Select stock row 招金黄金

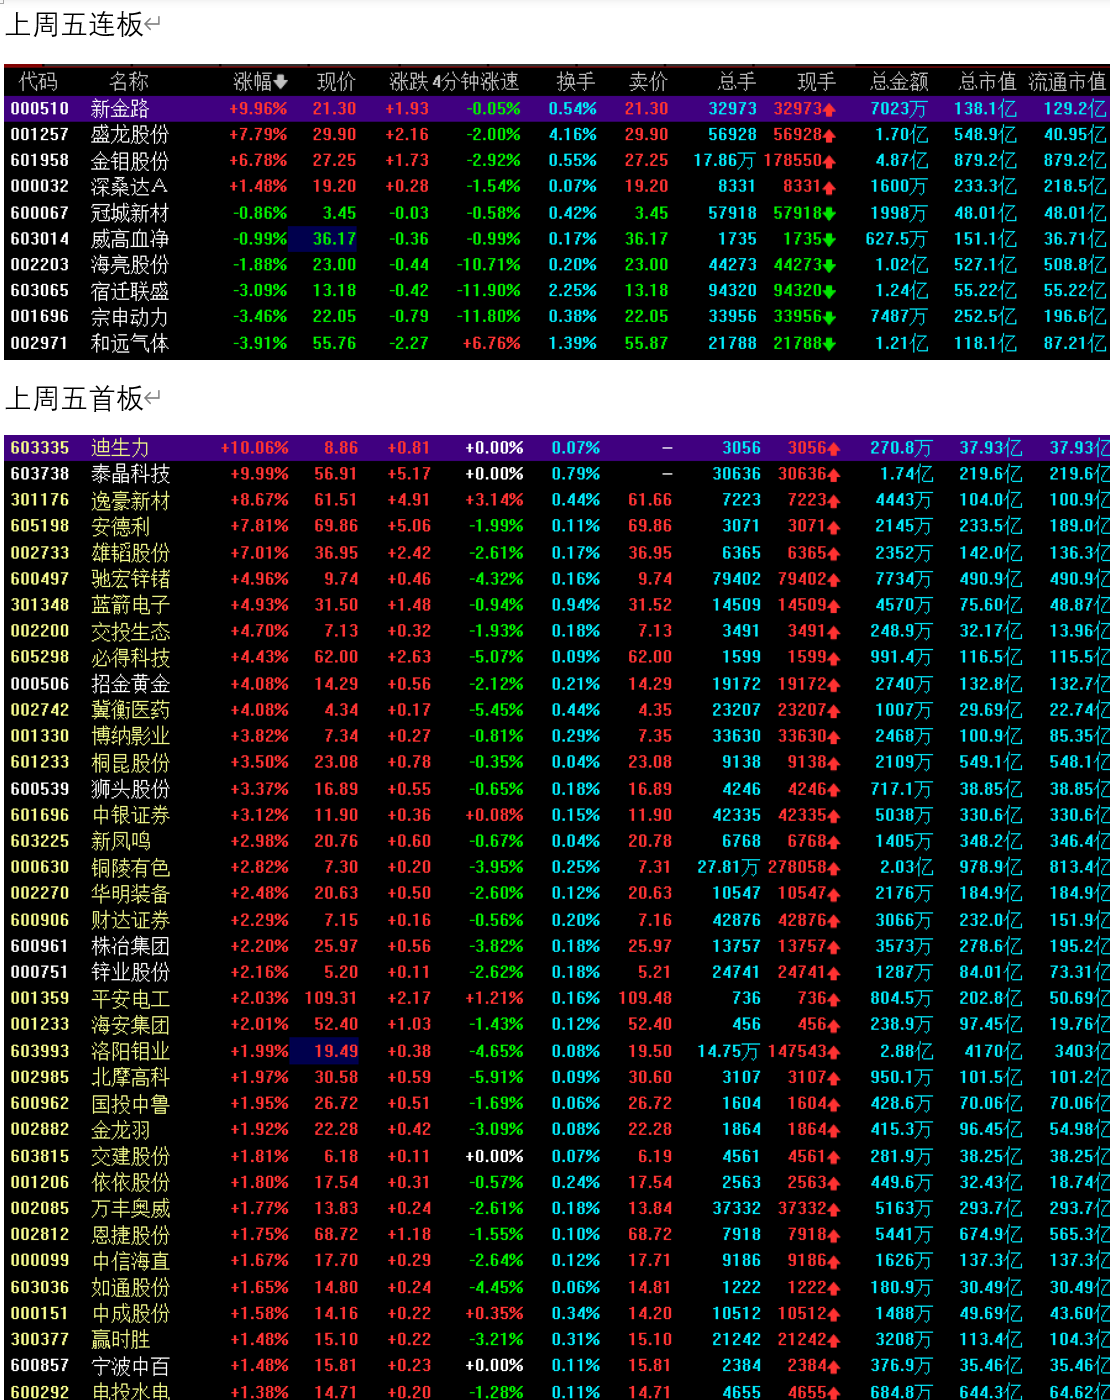point(557,684)
